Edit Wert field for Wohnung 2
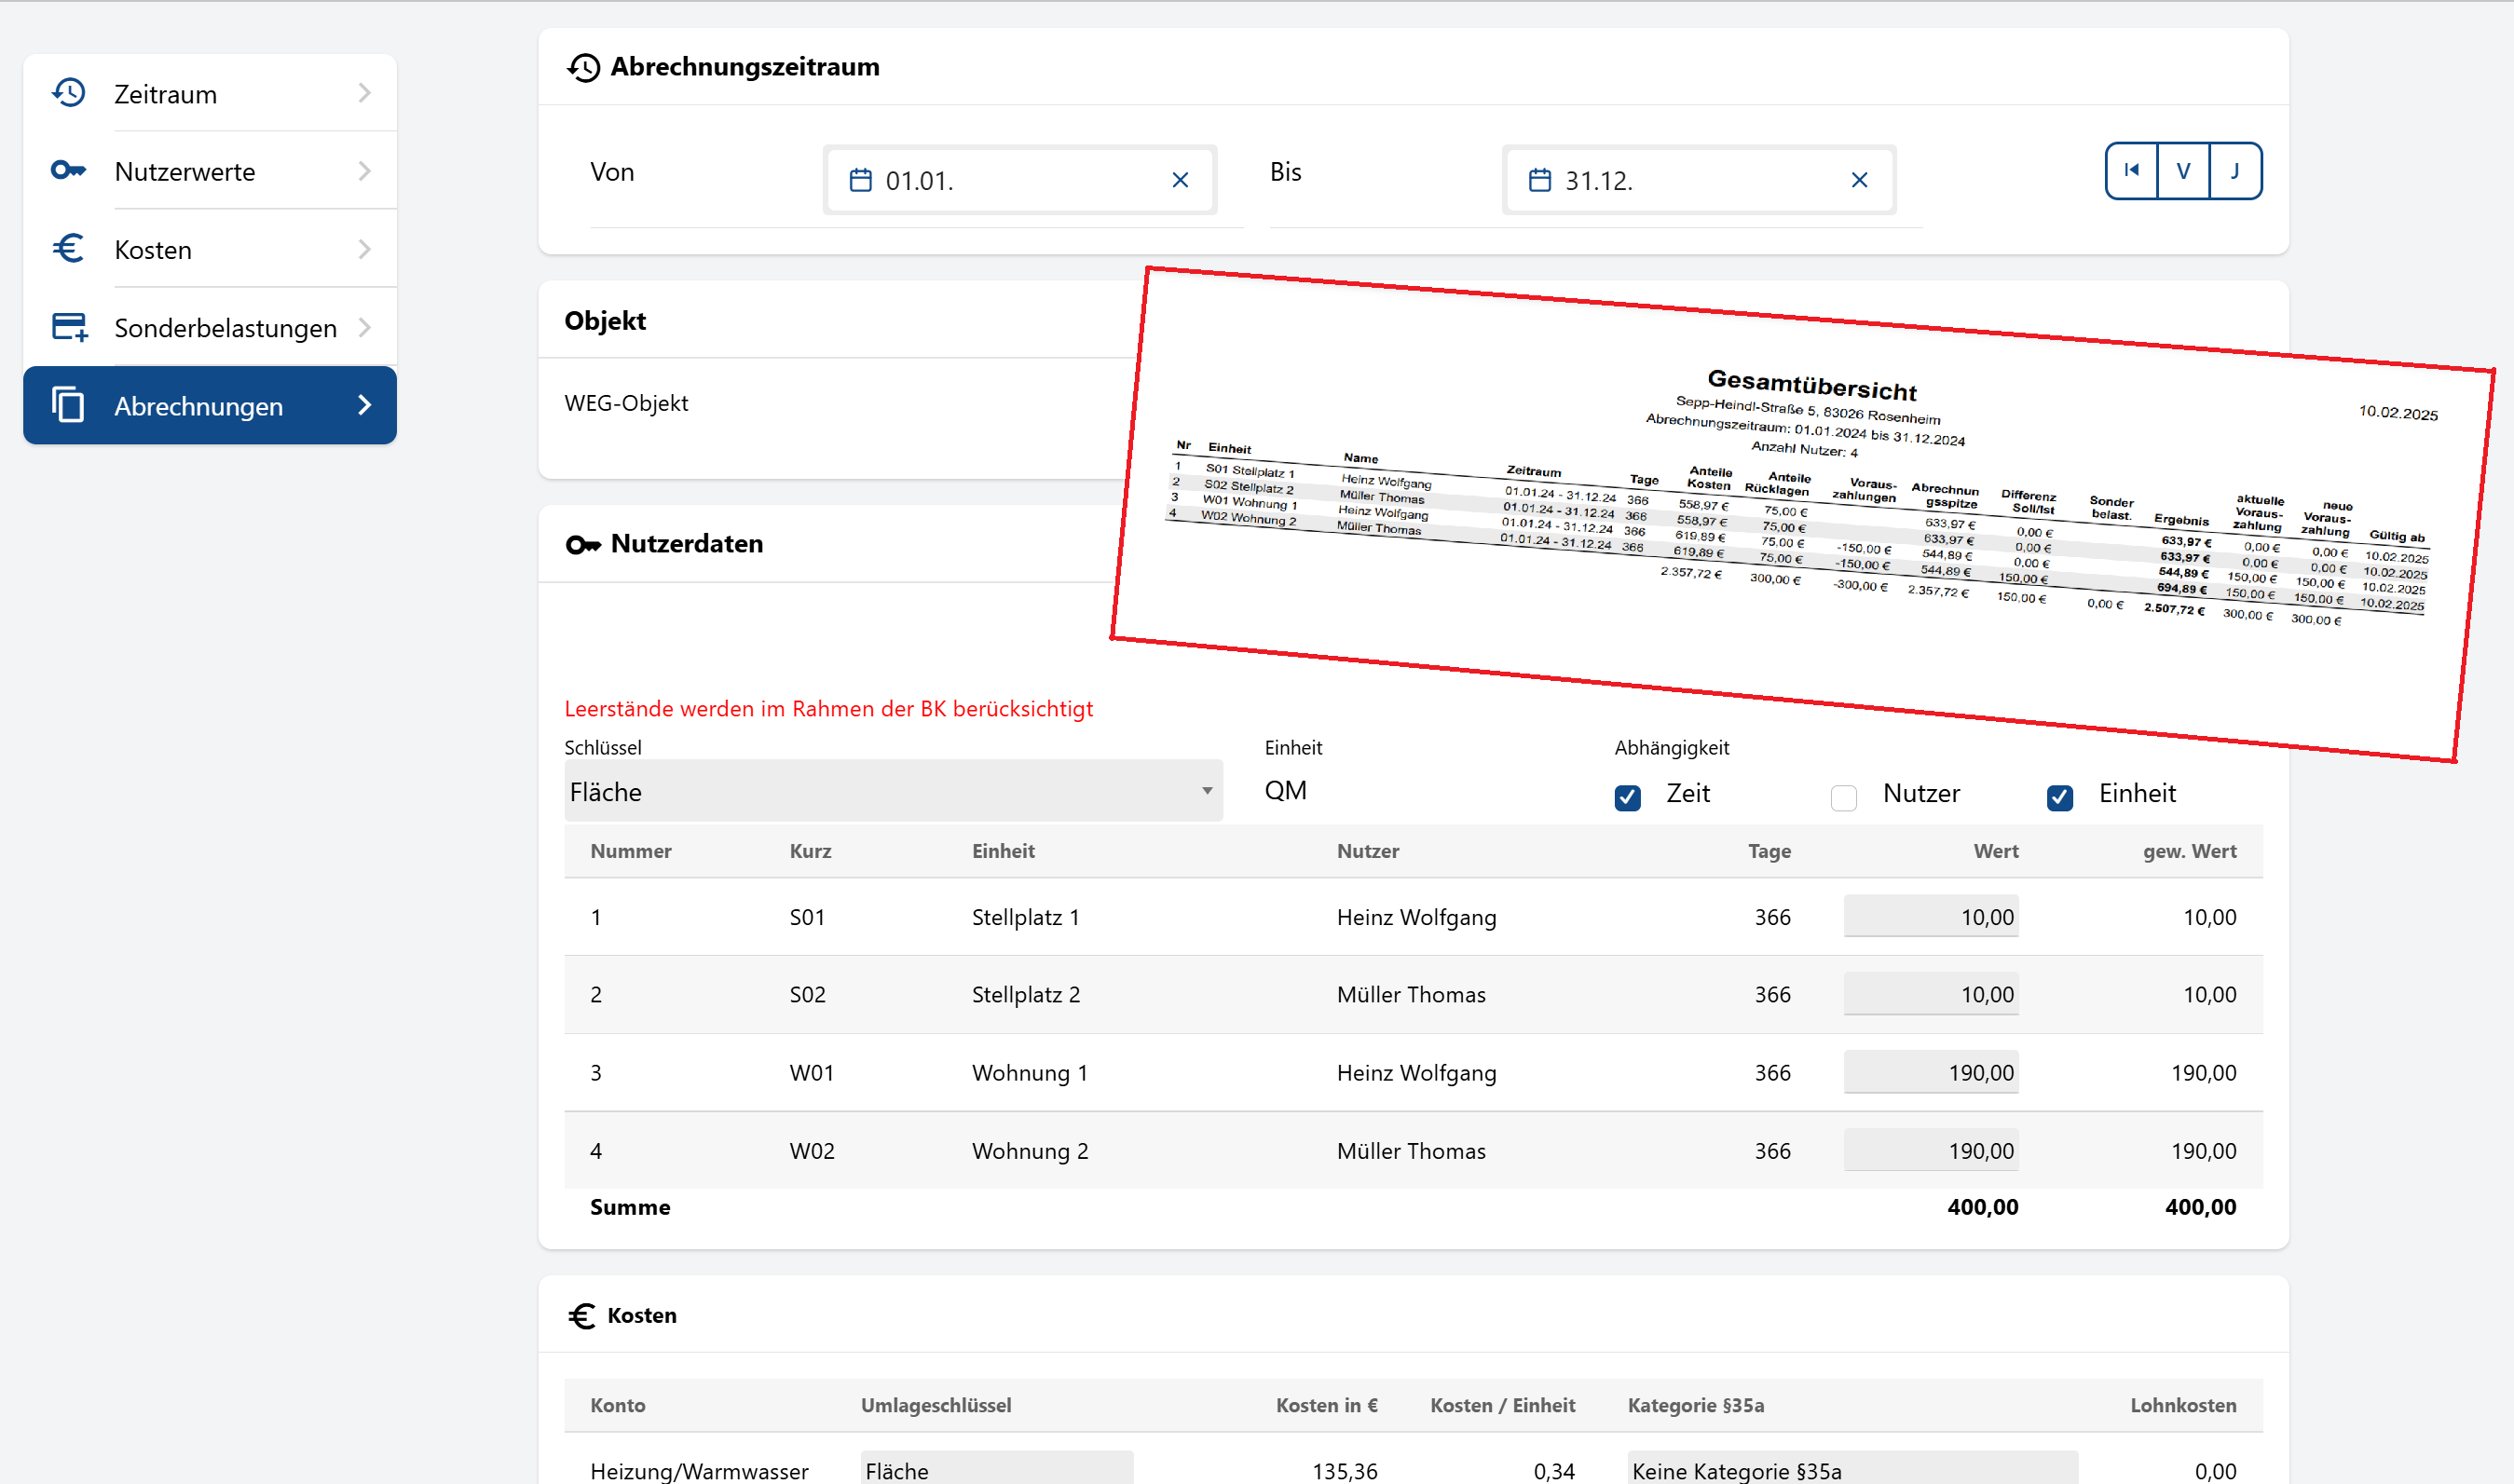 [x=1930, y=1150]
